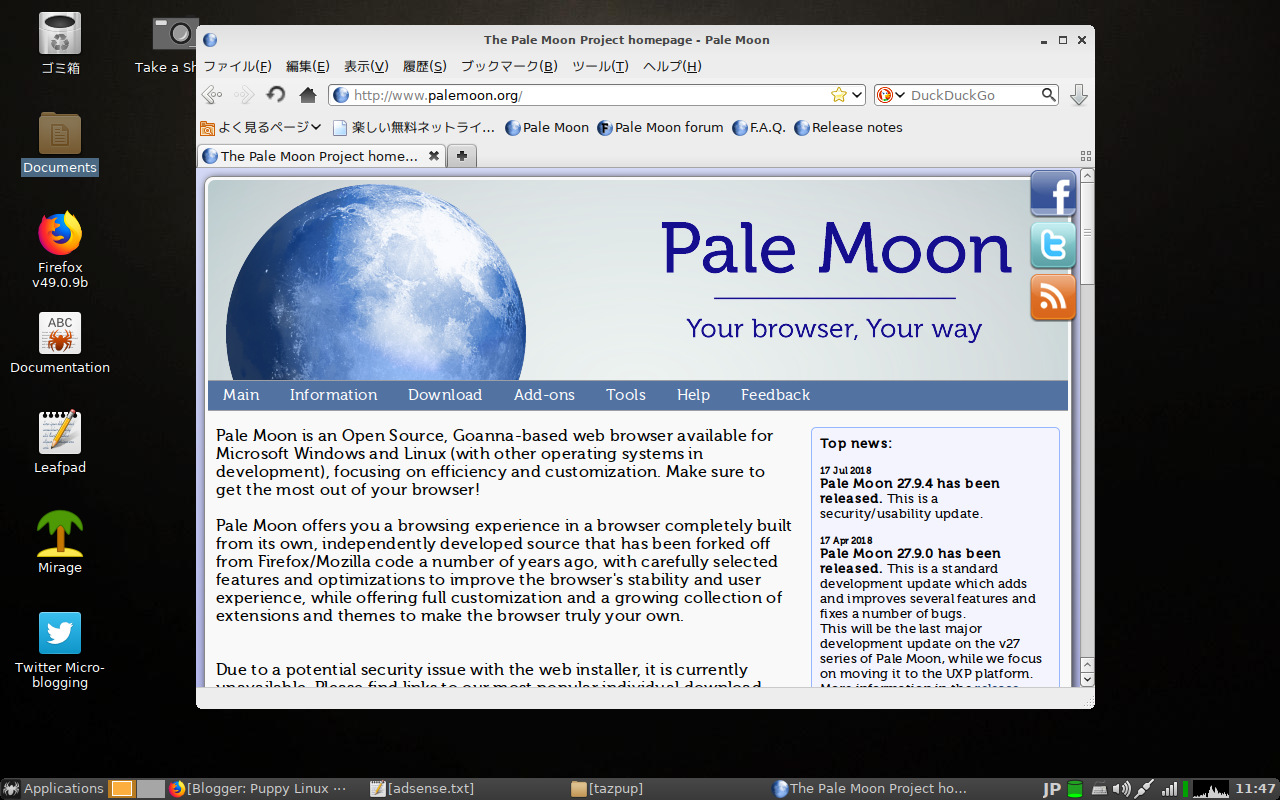This screenshot has width=1280, height=800.
Task: Open the 履歴(S) menu
Action: 424,66
